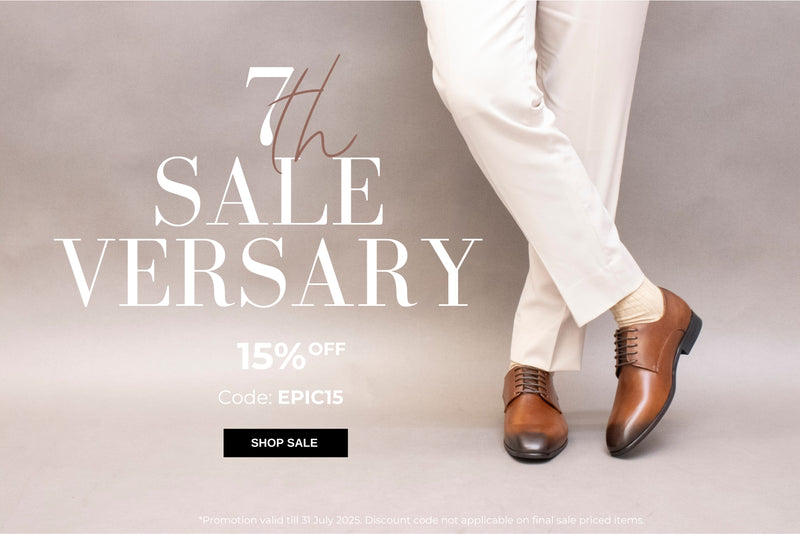Select the EPIC15 promo code text
The image size is (800, 534).
pyautogui.click(x=310, y=398)
